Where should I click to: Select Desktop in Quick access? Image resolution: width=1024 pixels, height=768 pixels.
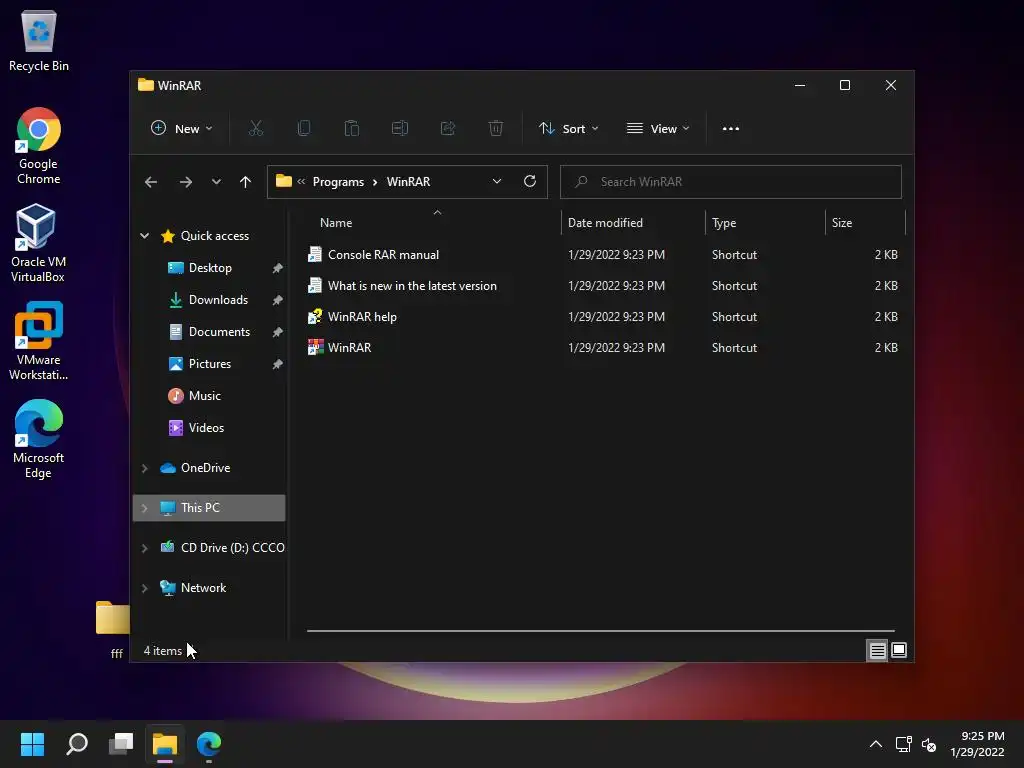(x=209, y=268)
